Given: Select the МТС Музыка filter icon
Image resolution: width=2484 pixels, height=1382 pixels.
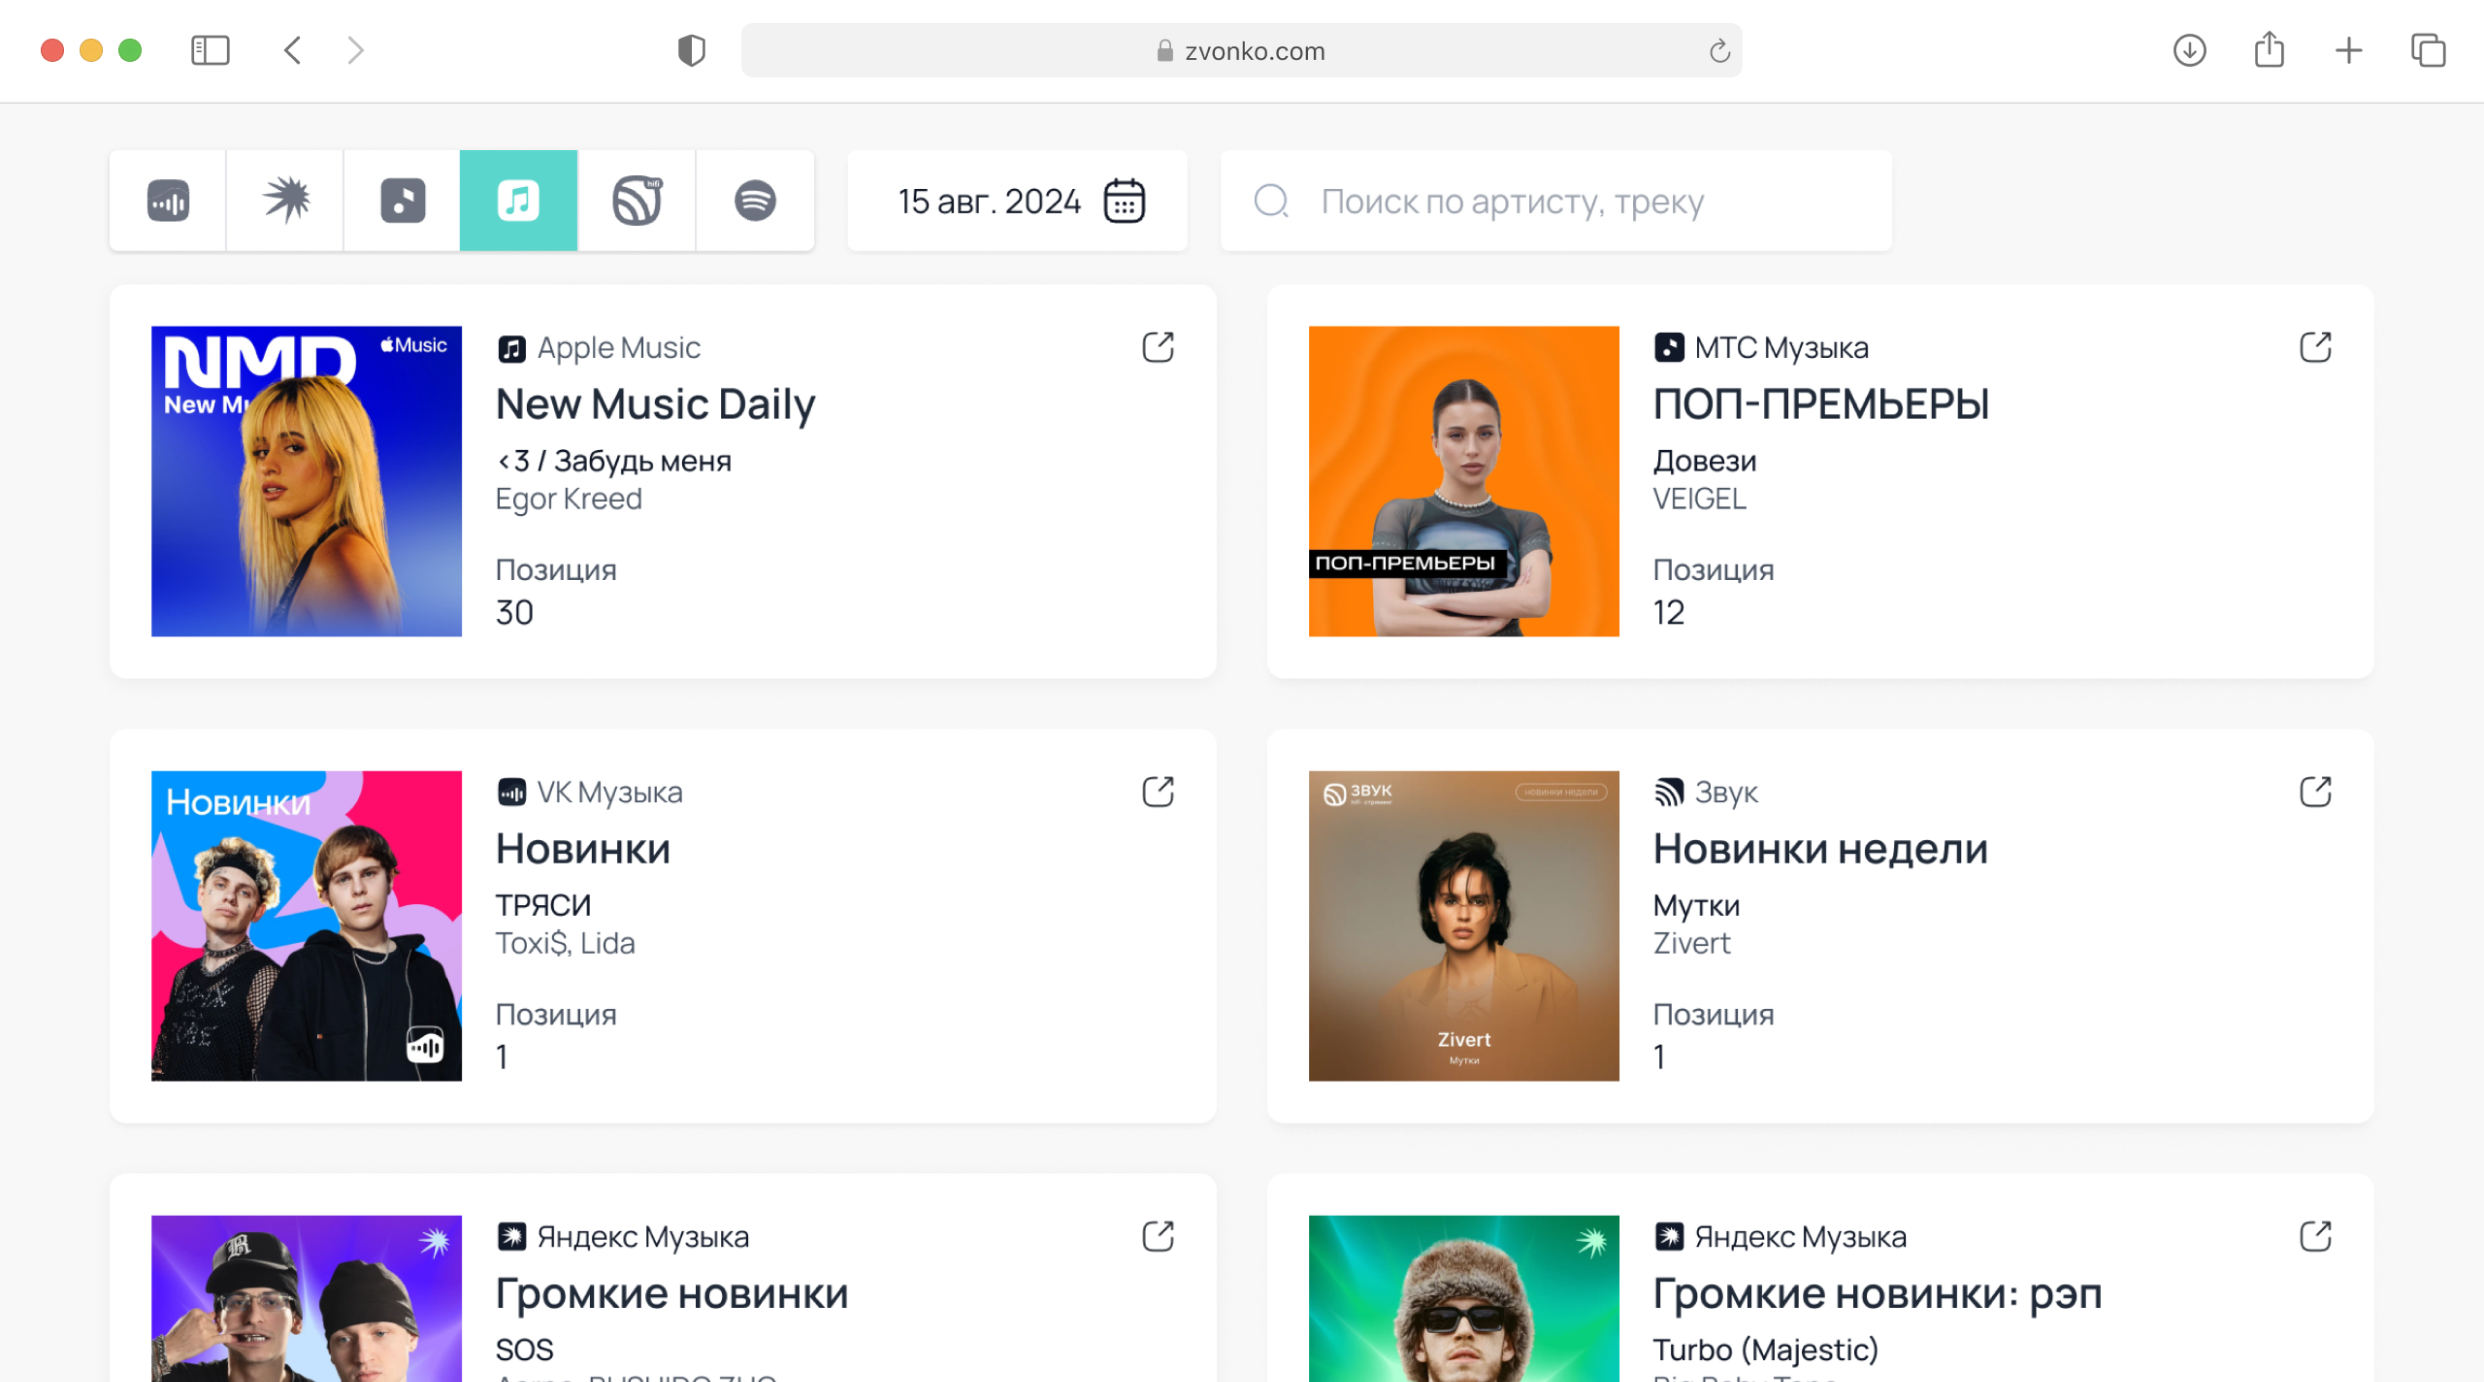Looking at the screenshot, I should [x=402, y=201].
